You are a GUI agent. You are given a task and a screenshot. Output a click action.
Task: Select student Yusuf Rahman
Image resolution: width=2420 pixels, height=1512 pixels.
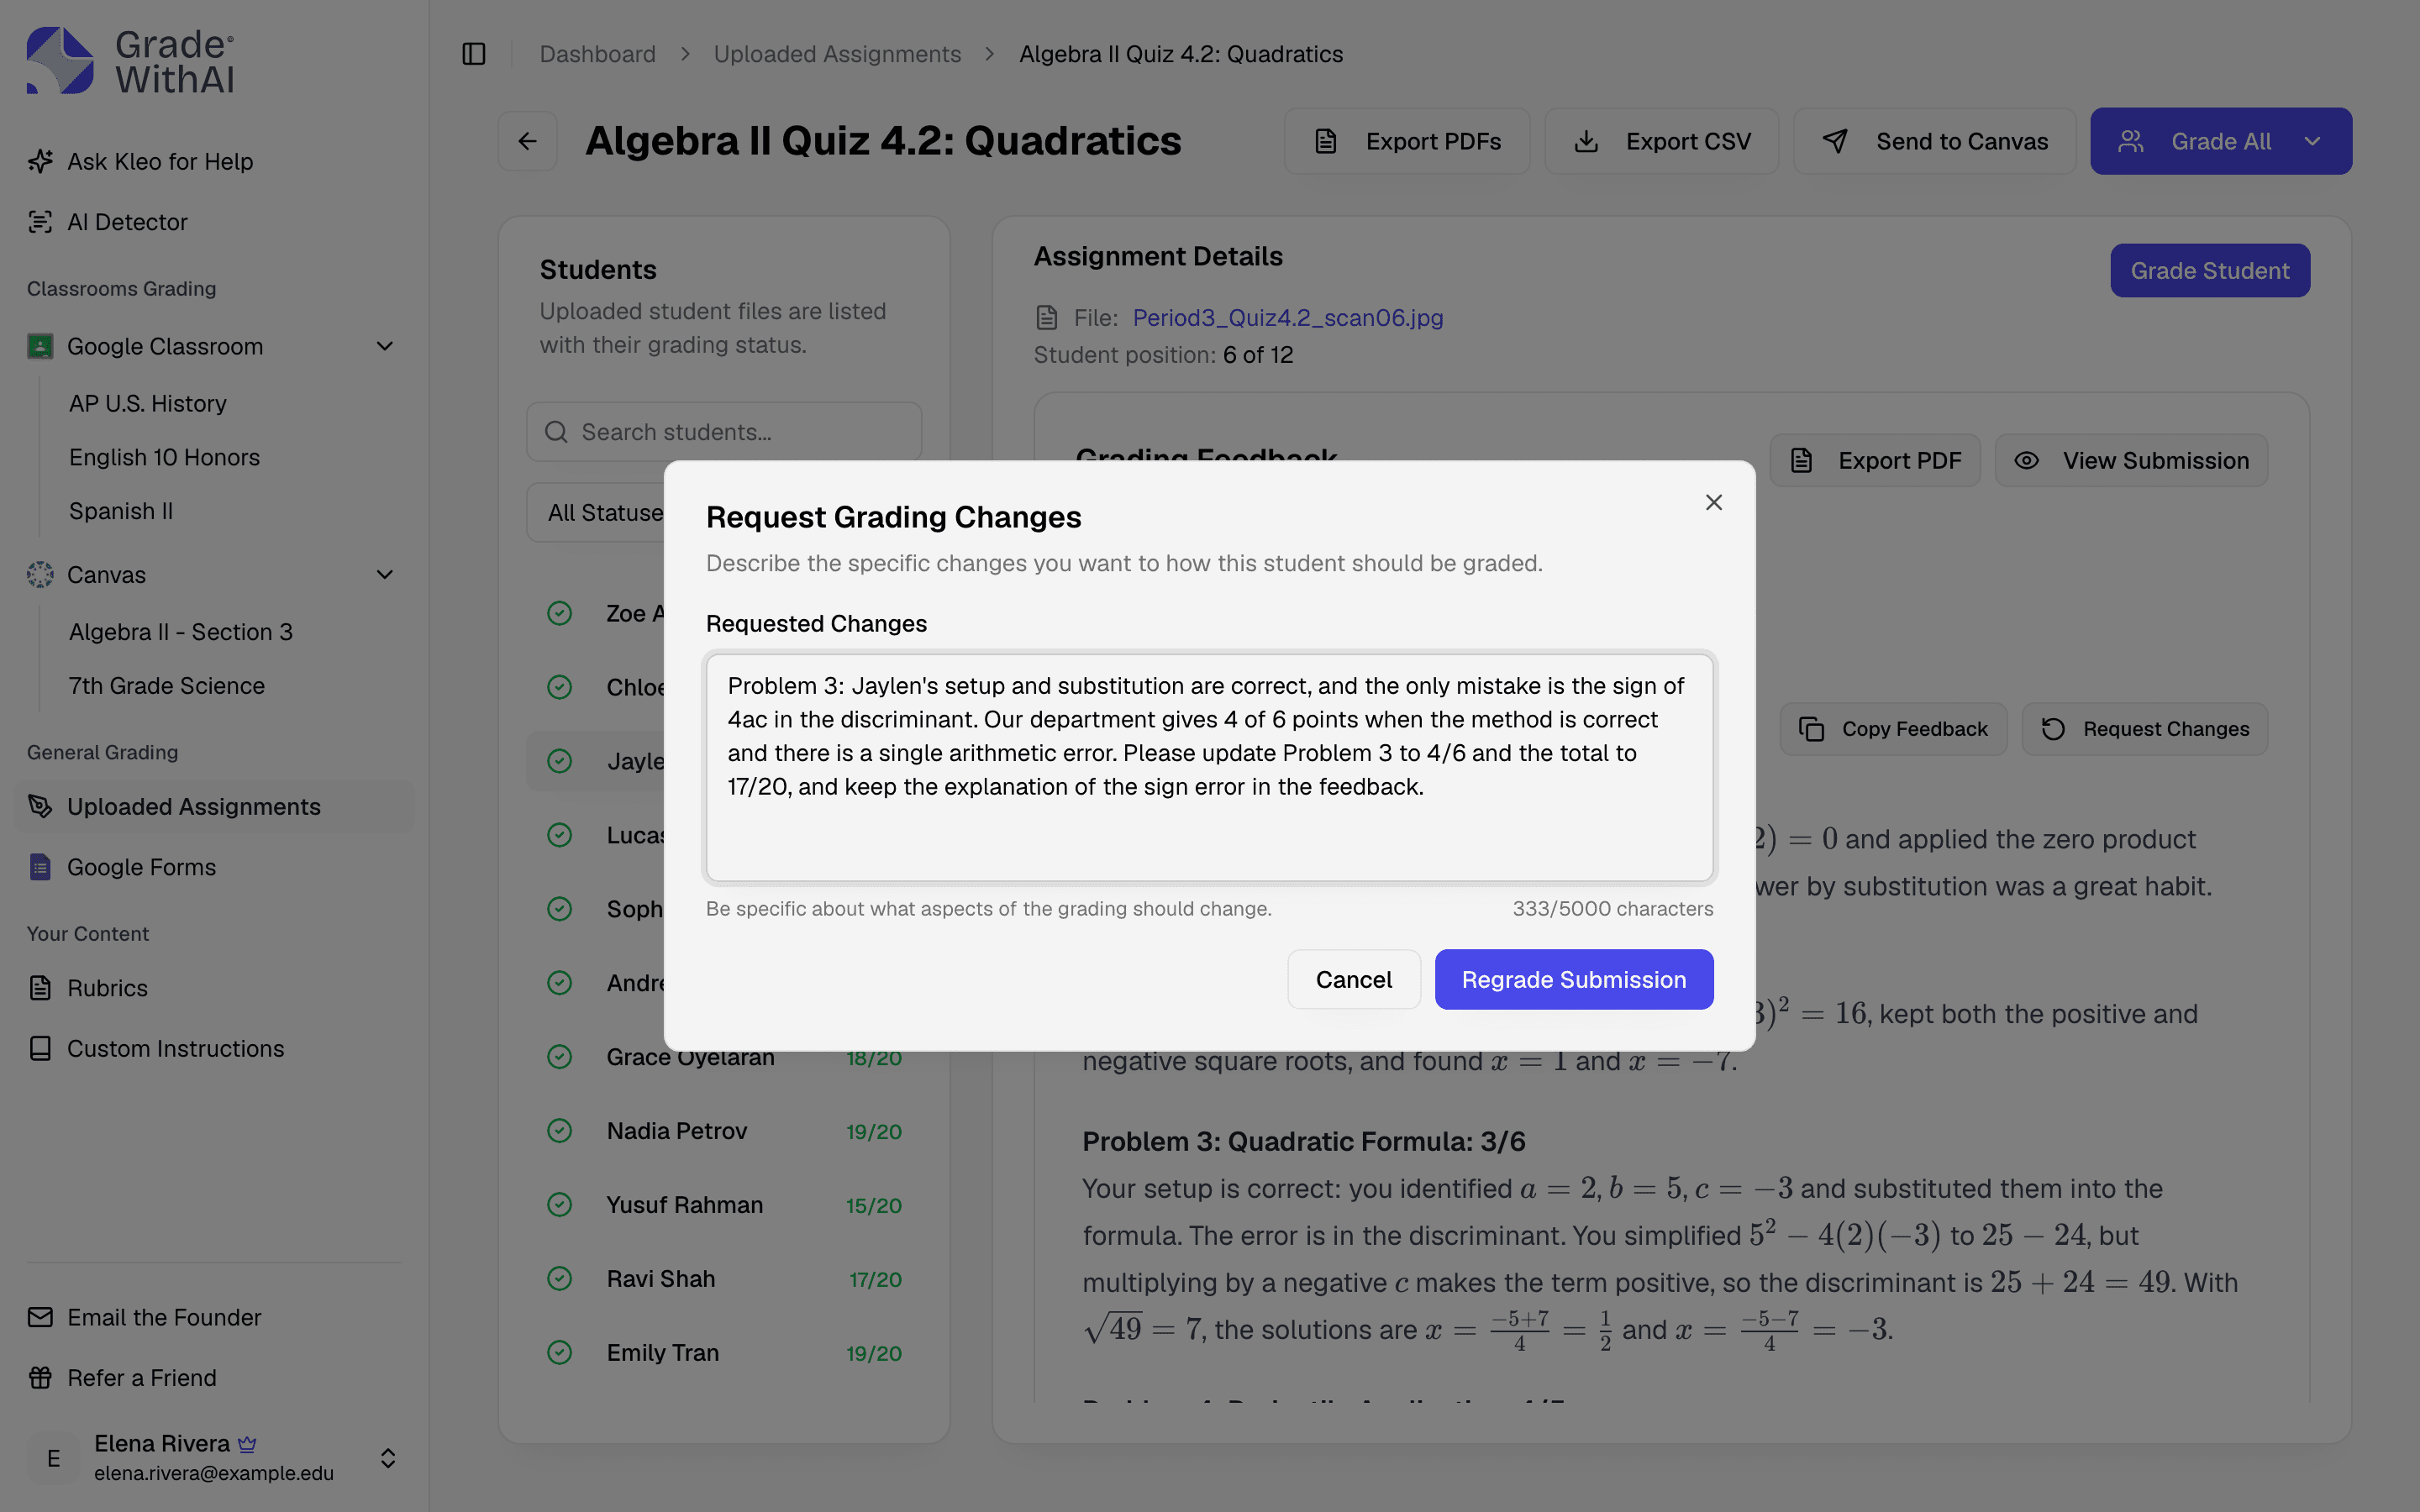tap(724, 1205)
